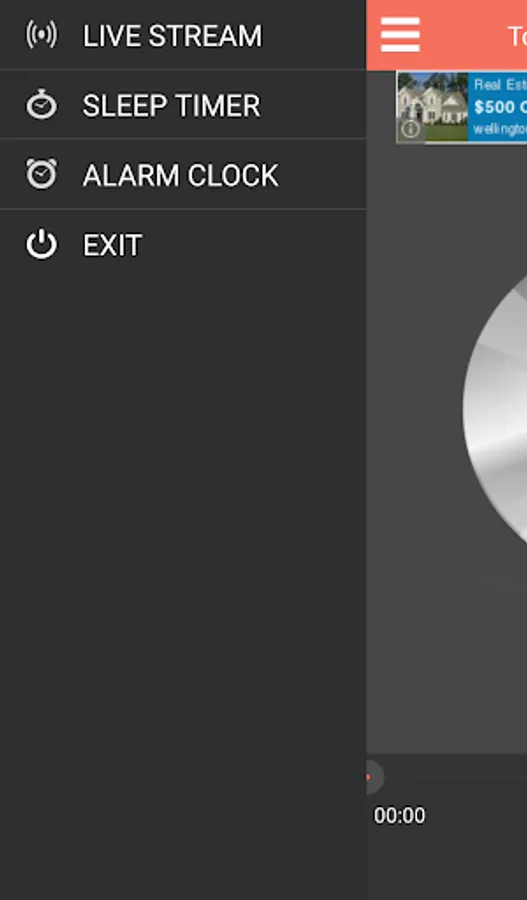The width and height of the screenshot is (527, 900).
Task: Click the title text in orange header
Action: point(517,36)
